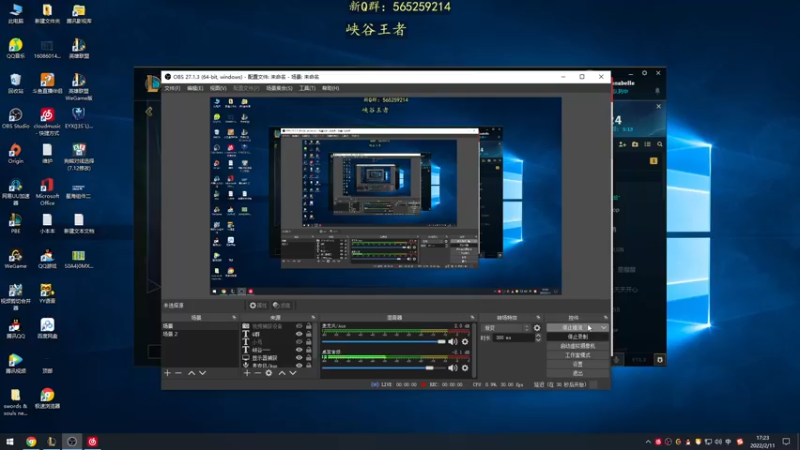Open the desktop audio mixer gear settings
Screen dimensions: 800x450
[x=465, y=368]
